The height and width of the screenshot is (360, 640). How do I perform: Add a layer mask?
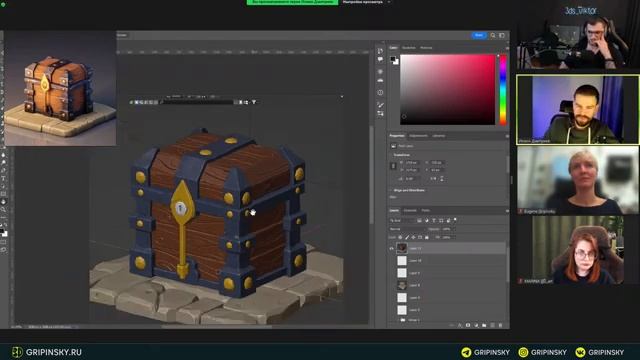[x=468, y=325]
